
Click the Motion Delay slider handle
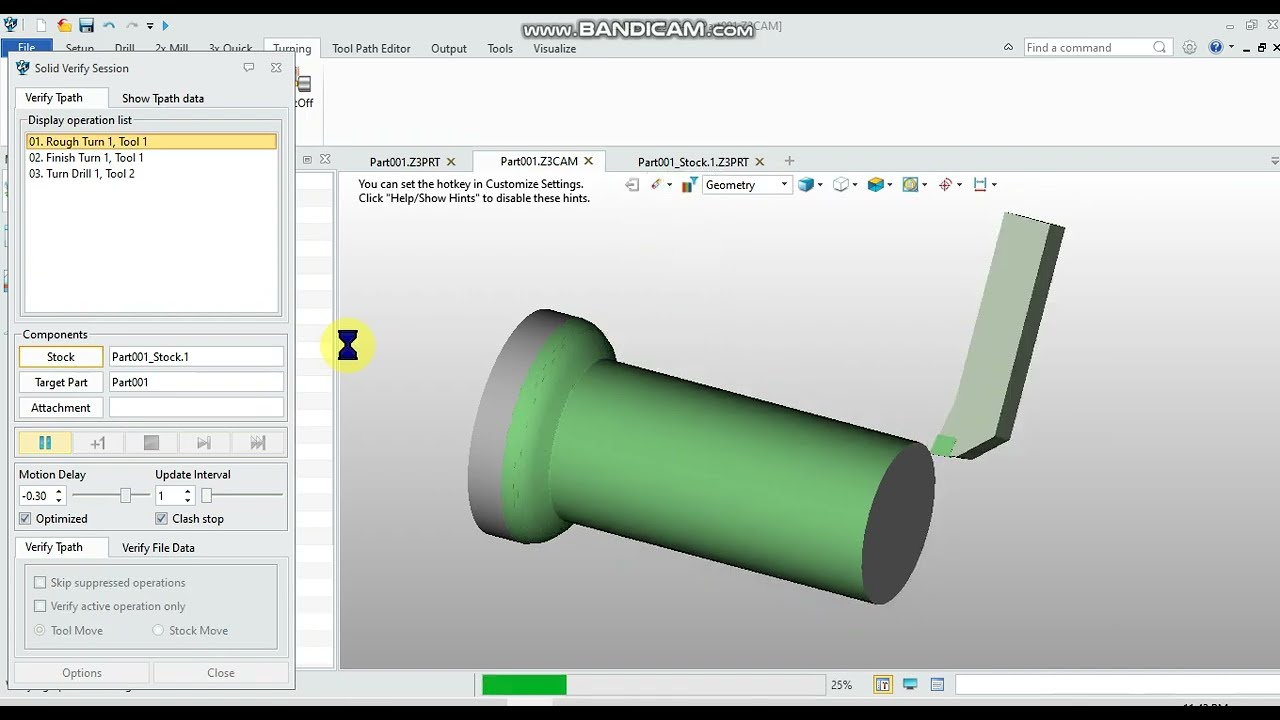pos(126,496)
